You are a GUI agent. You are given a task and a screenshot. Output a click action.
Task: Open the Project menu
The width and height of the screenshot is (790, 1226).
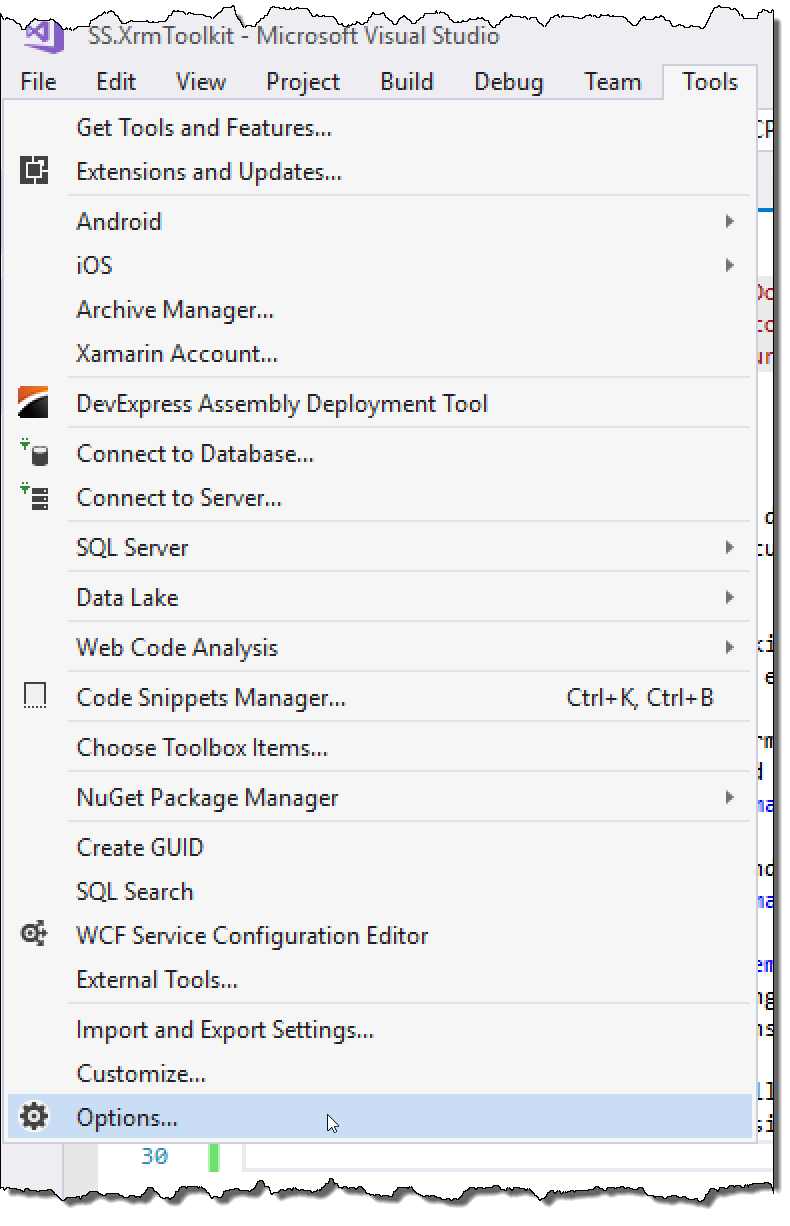pos(303,82)
